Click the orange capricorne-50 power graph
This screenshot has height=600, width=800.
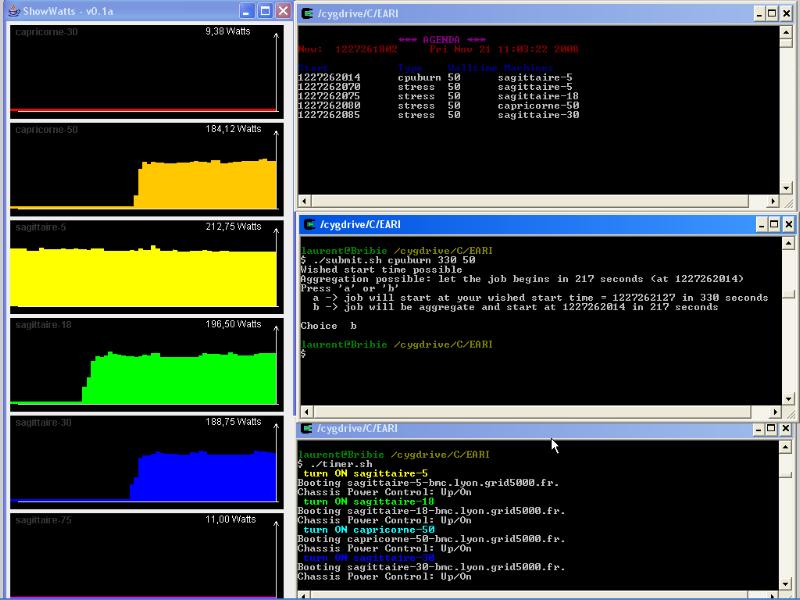tap(147, 169)
